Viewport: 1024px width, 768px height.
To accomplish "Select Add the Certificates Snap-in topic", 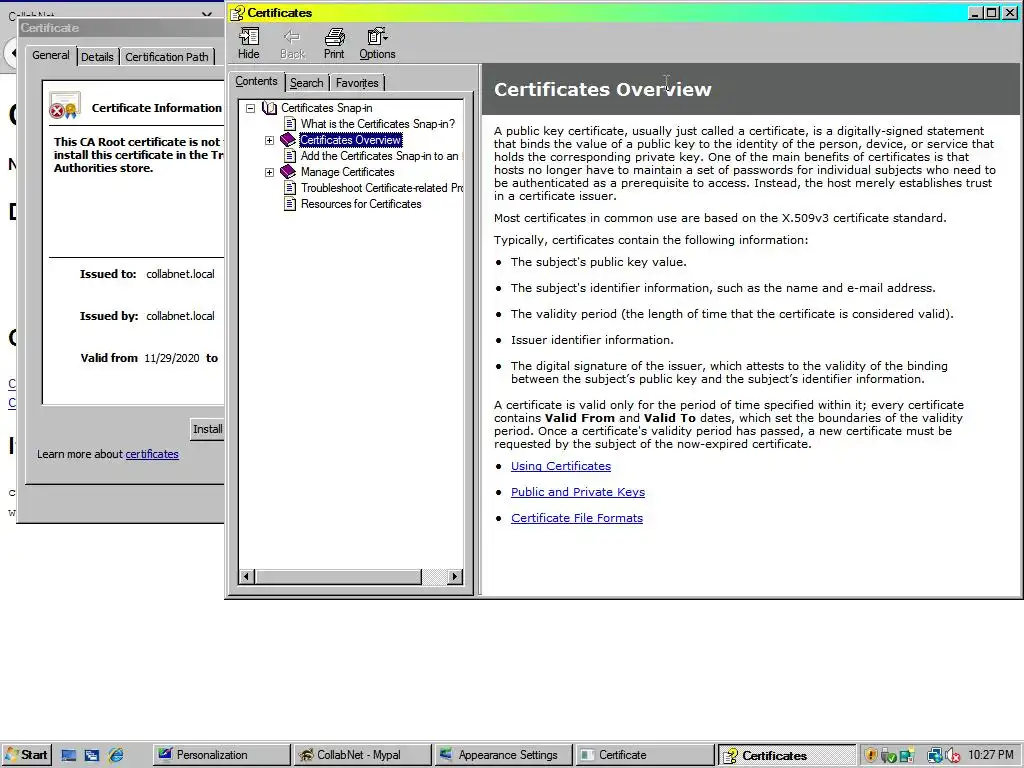I will pyautogui.click(x=379, y=156).
